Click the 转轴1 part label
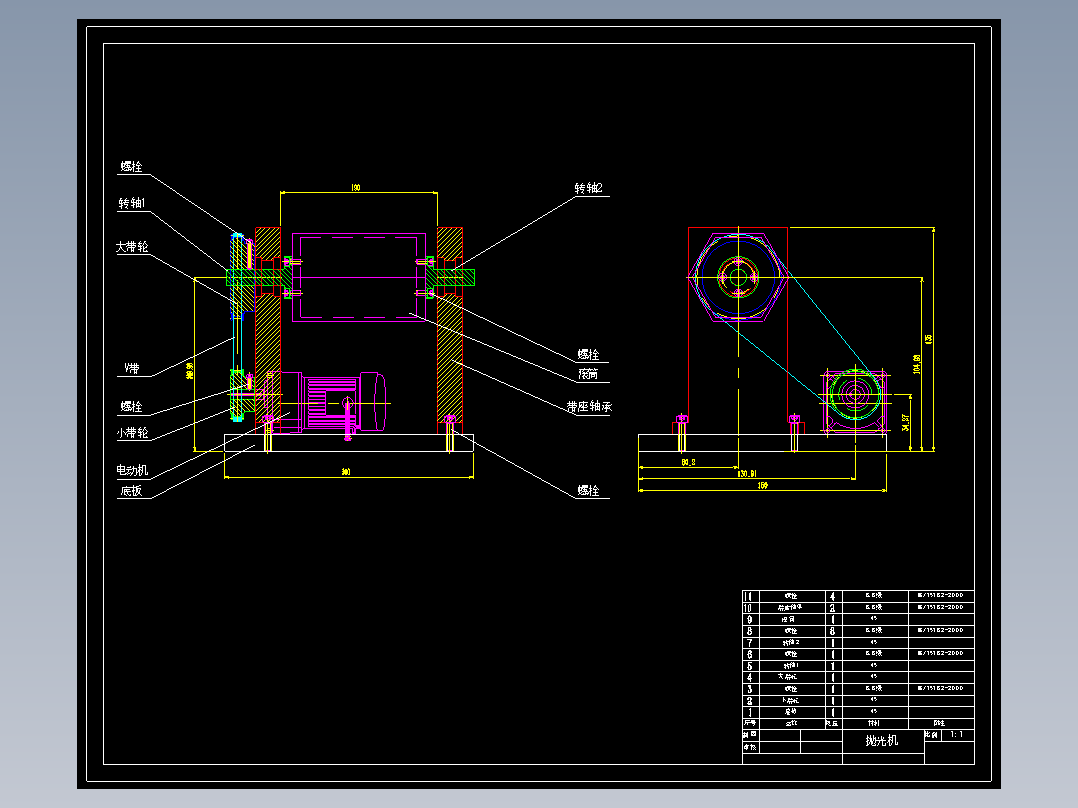 [x=131, y=203]
